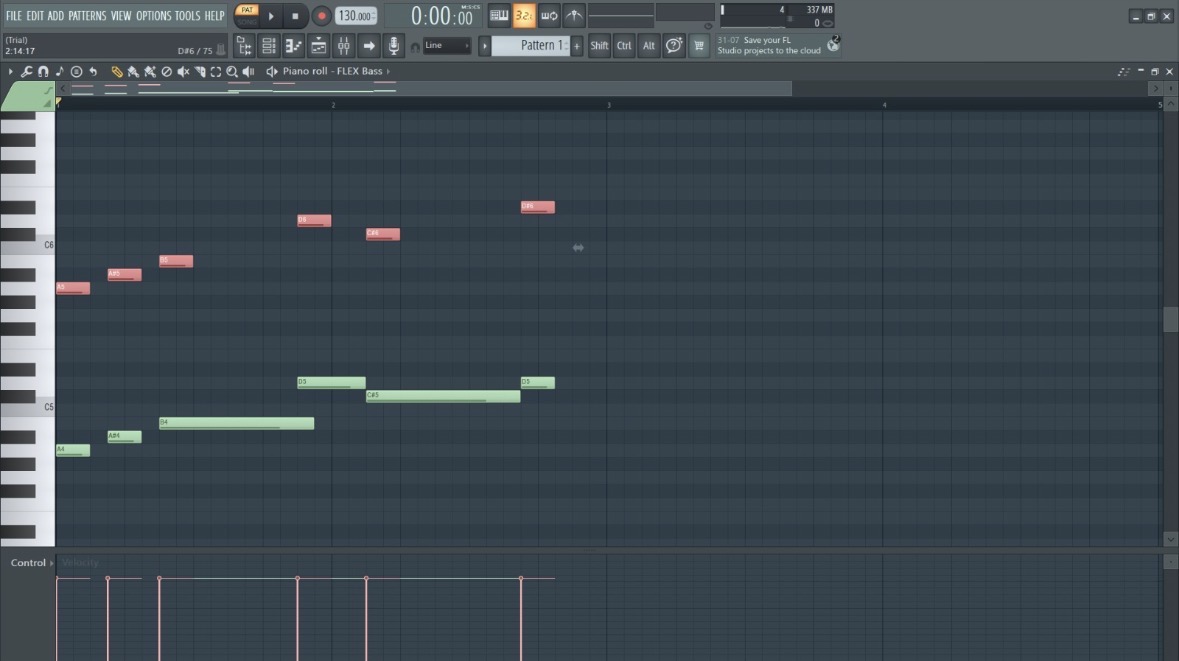Open the PATTERNS menu
This screenshot has height=661, width=1179.
click(x=87, y=16)
